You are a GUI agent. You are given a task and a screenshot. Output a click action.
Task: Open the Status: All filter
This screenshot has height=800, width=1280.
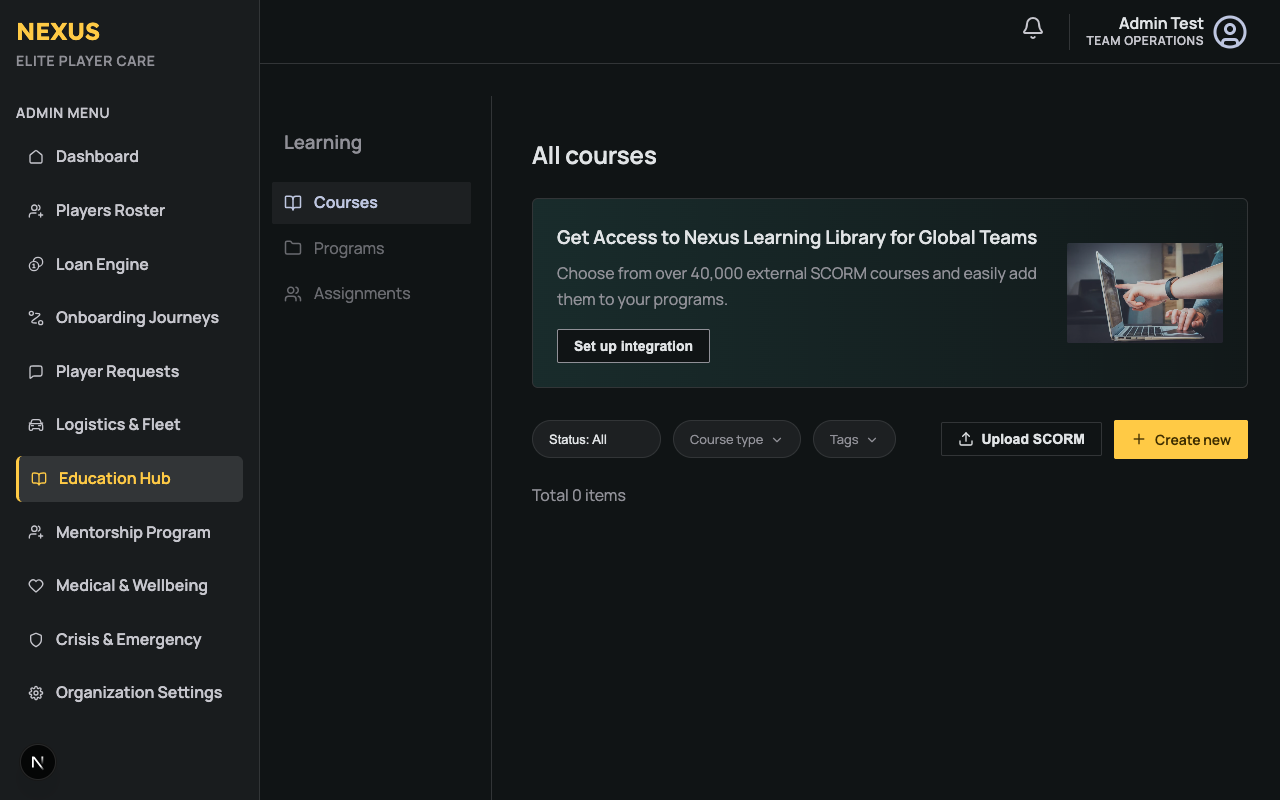(x=596, y=439)
